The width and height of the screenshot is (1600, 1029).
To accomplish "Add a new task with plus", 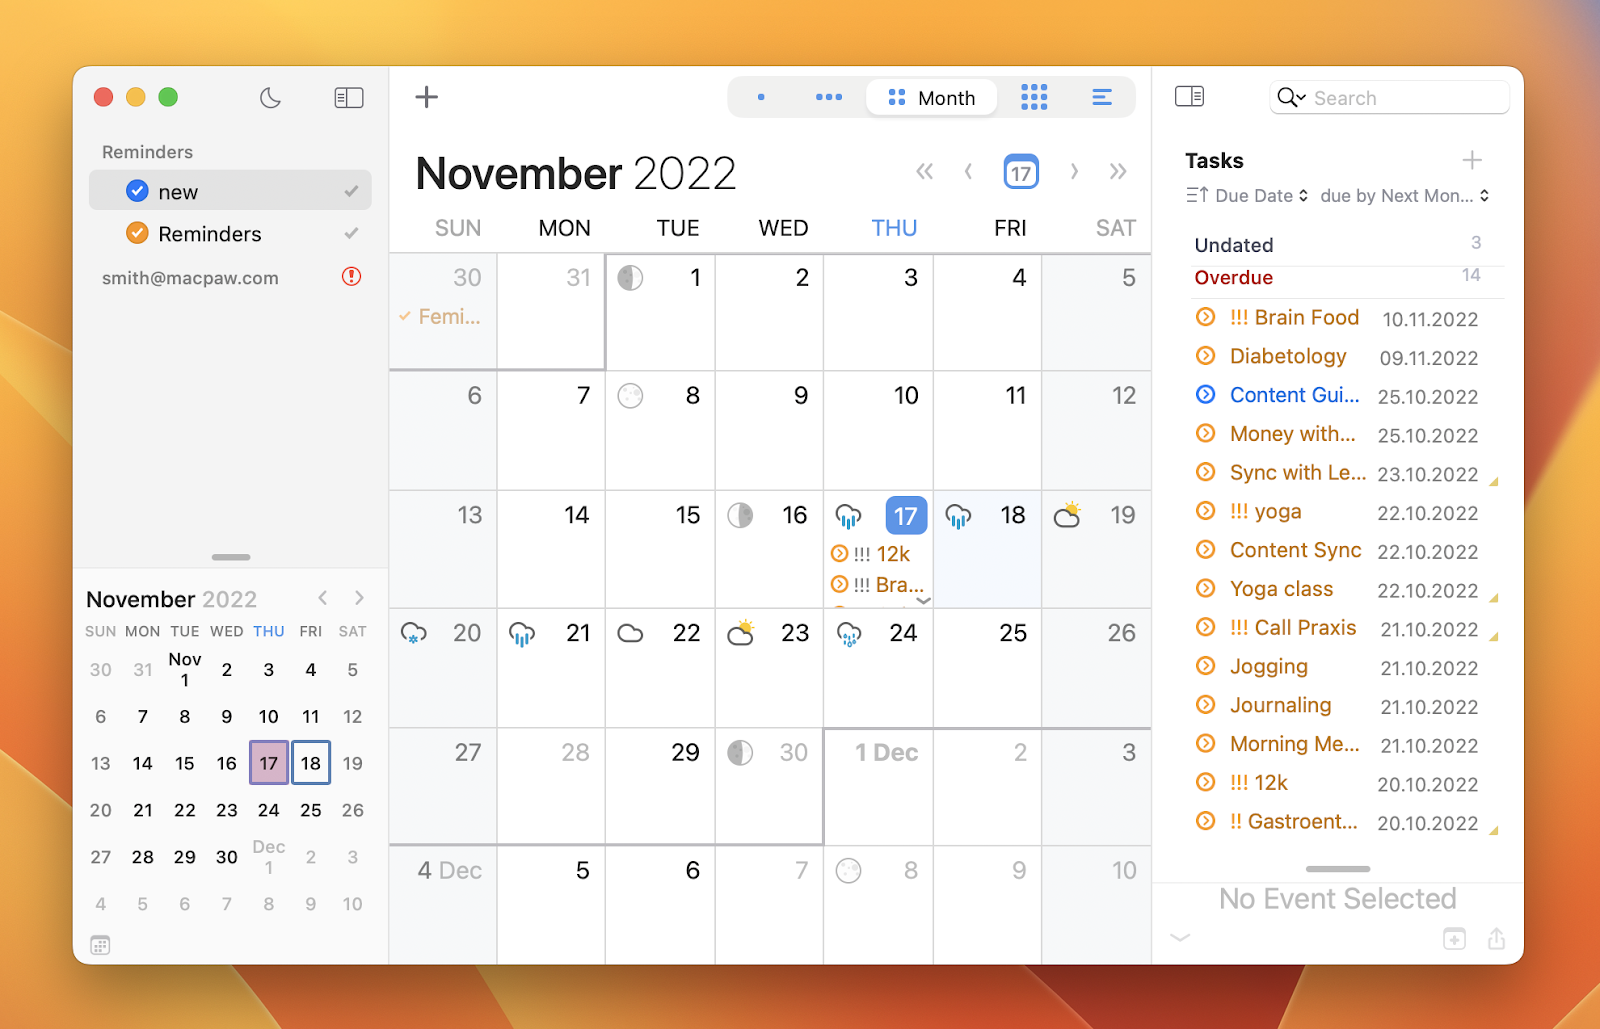I will pyautogui.click(x=1472, y=160).
